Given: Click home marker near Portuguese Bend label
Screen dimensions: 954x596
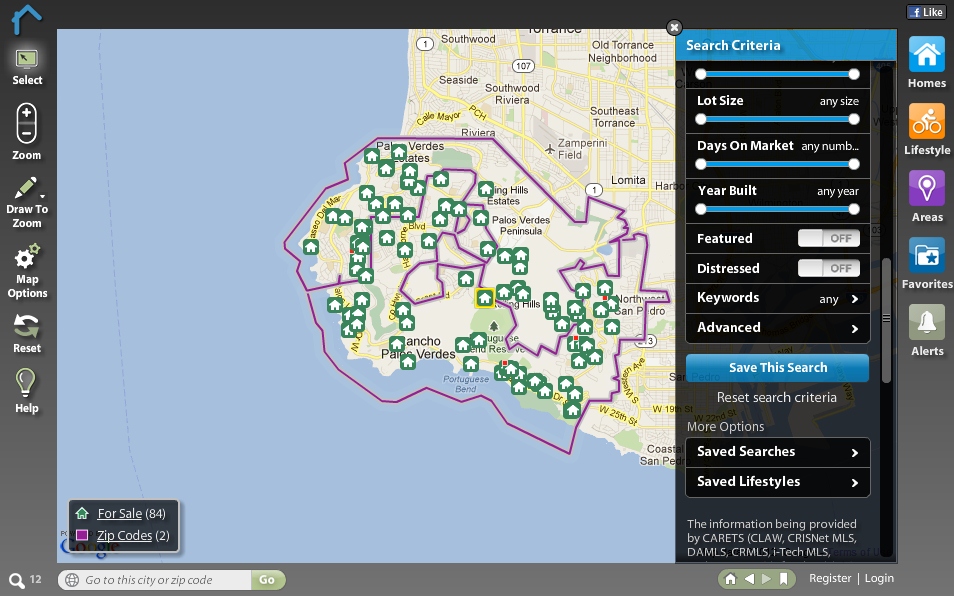Looking at the screenshot, I should pos(470,364).
